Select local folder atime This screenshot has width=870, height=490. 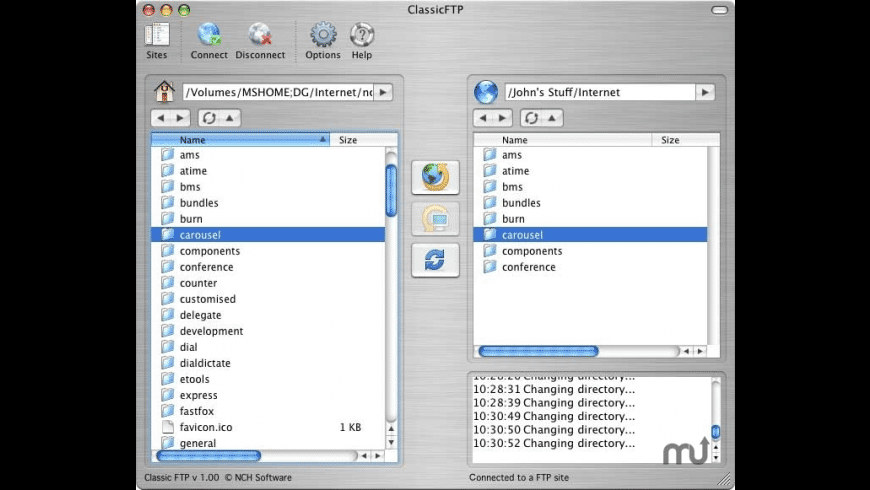[268, 171]
